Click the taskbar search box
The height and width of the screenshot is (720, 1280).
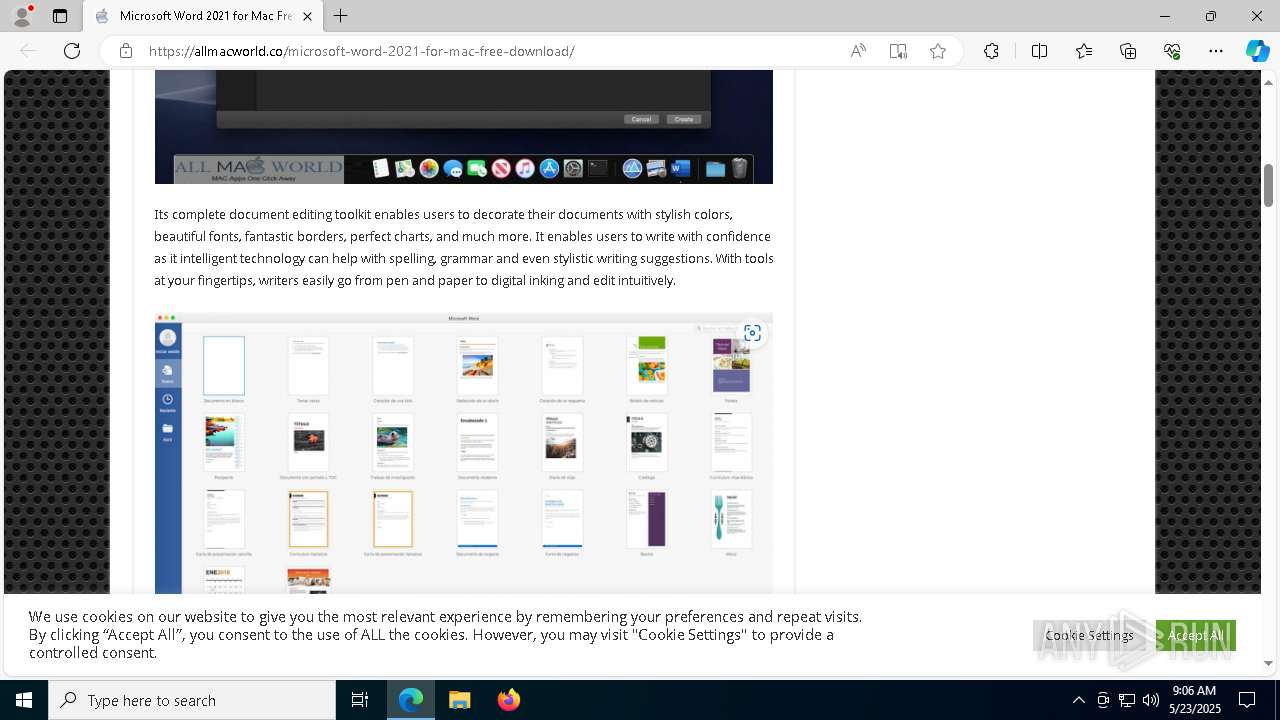click(x=192, y=700)
